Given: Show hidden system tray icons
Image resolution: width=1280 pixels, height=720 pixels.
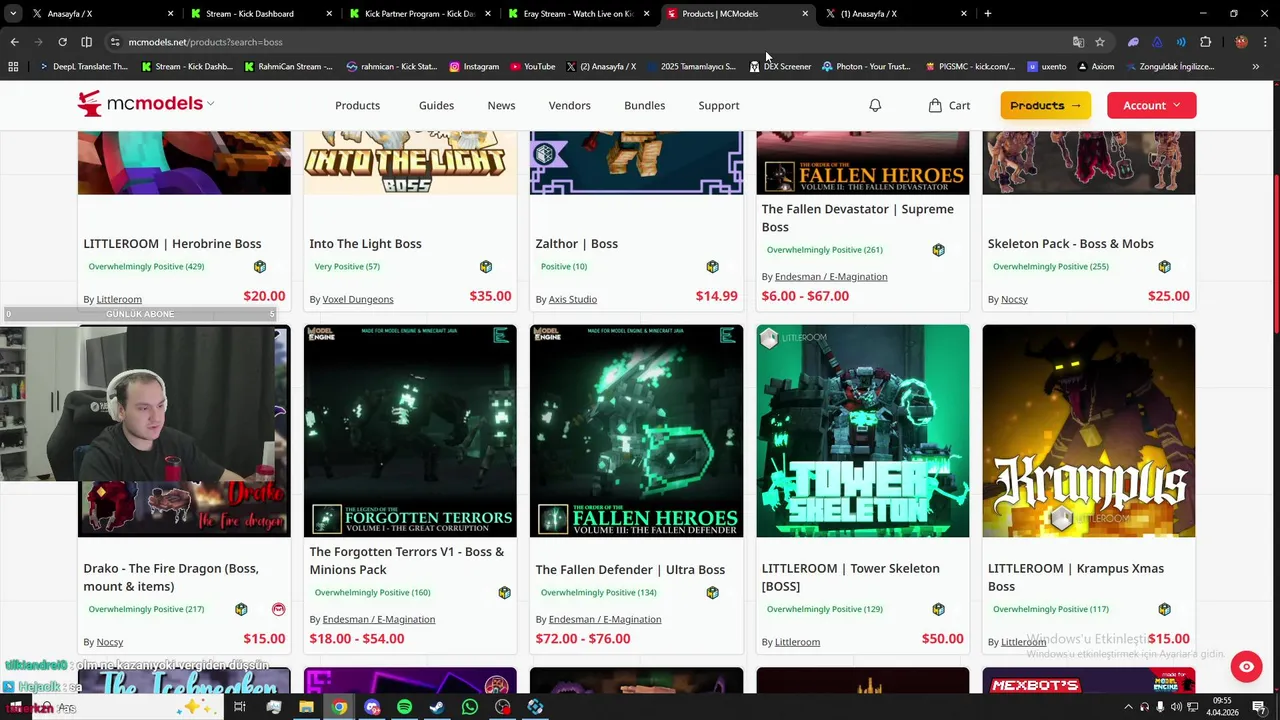Looking at the screenshot, I should click(1128, 707).
